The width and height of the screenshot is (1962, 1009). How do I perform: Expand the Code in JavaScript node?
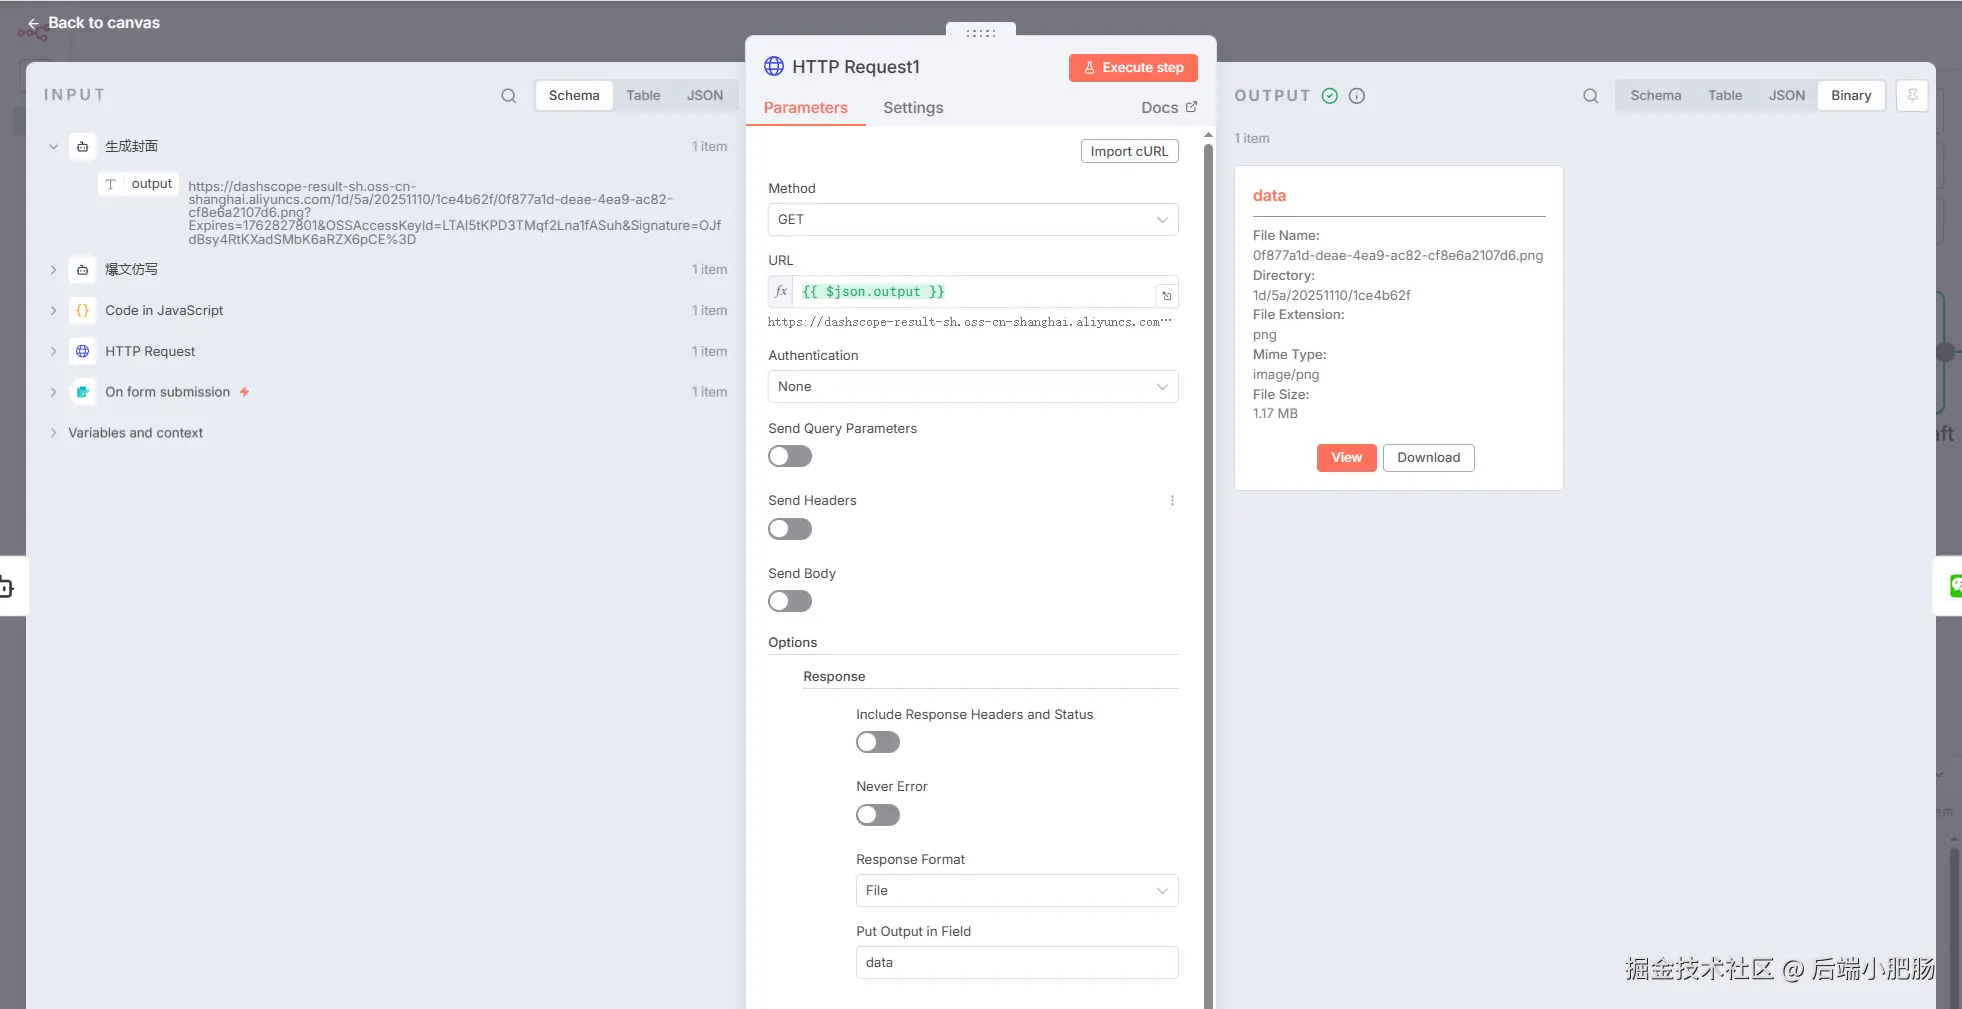54,311
